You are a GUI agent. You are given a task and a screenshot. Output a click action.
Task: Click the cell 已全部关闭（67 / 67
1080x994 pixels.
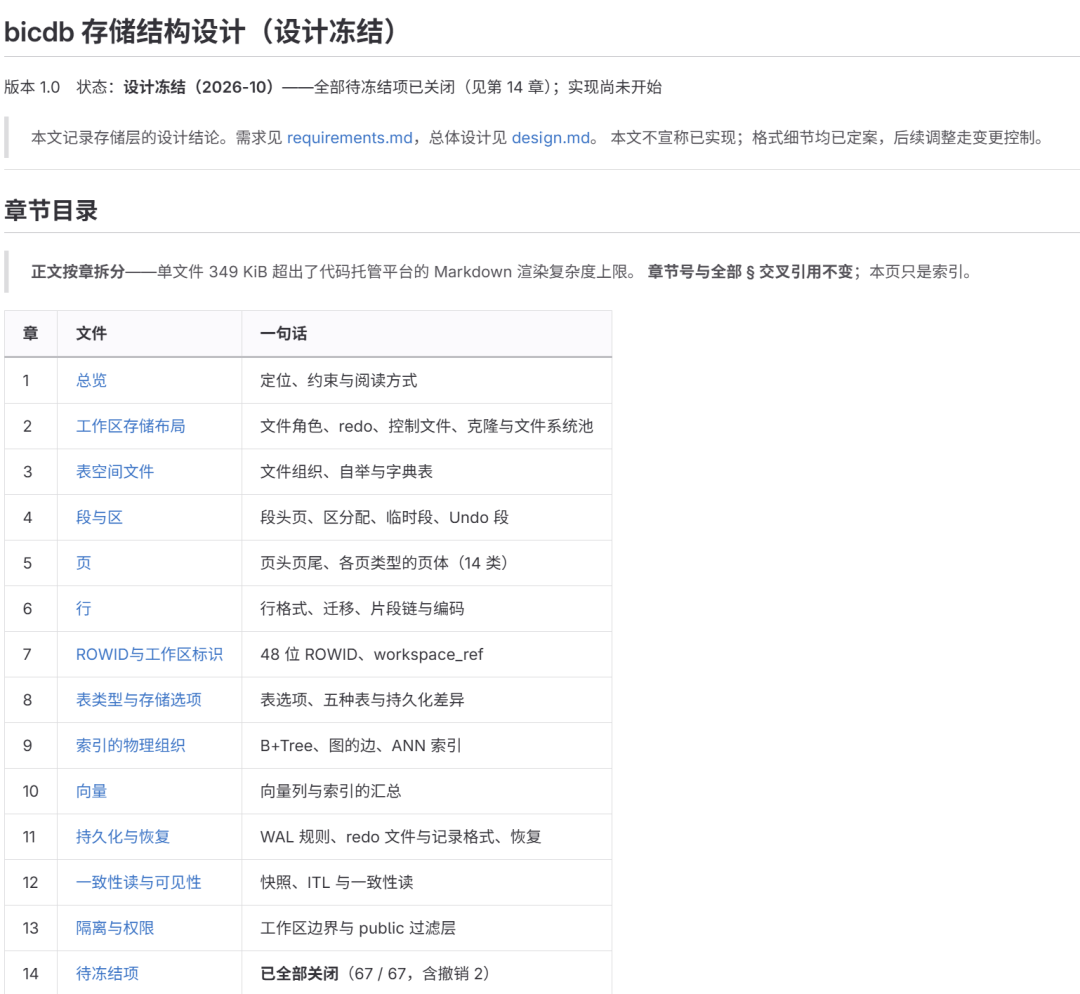point(426,973)
